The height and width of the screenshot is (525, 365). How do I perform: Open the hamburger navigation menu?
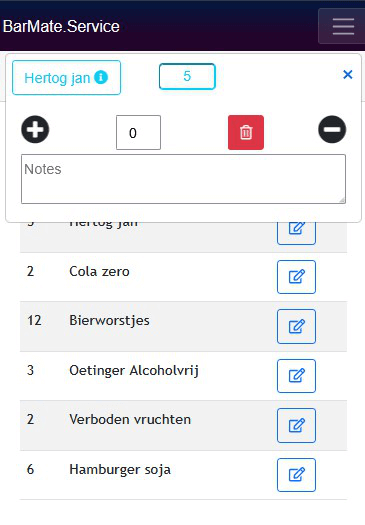(343, 26)
